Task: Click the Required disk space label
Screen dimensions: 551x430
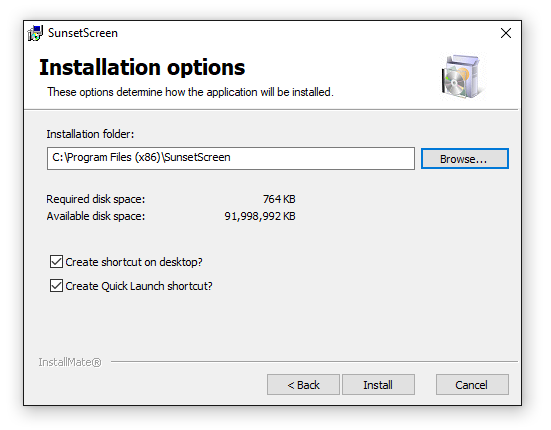Action: click(x=96, y=199)
